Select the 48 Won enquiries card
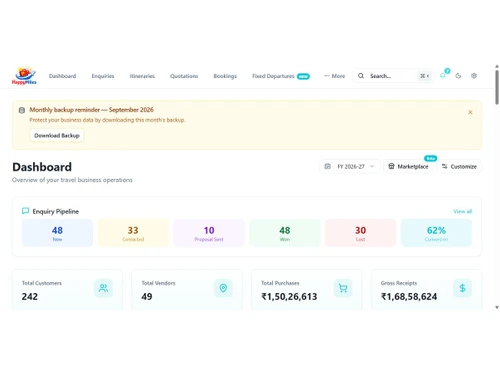The image size is (500, 375). tap(285, 233)
